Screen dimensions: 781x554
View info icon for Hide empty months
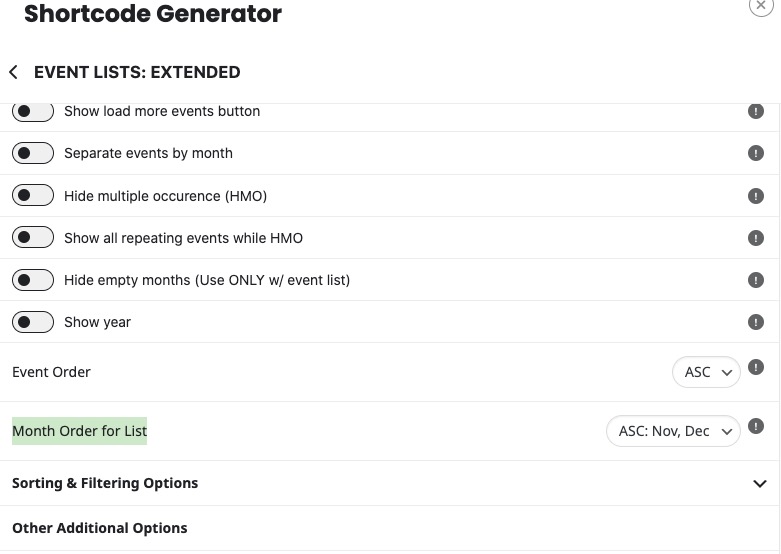click(x=756, y=280)
